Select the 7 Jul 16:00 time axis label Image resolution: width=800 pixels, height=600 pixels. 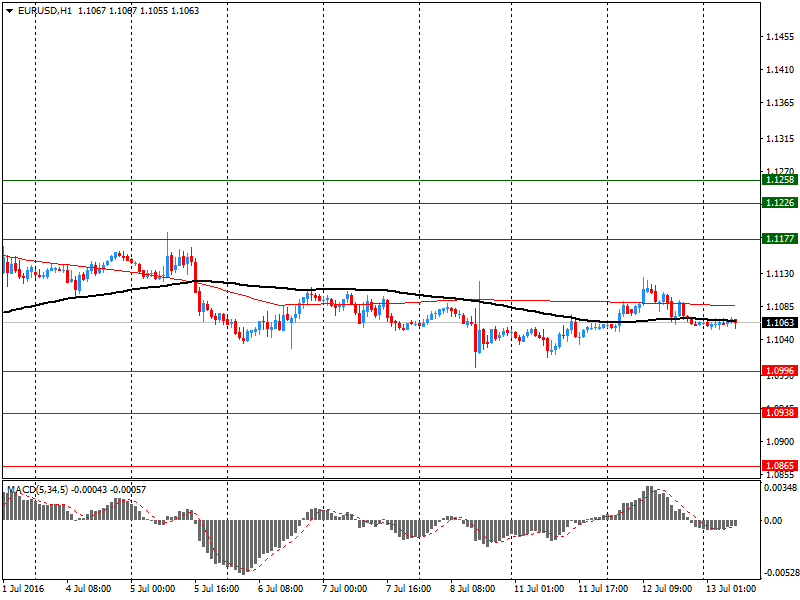[409, 589]
